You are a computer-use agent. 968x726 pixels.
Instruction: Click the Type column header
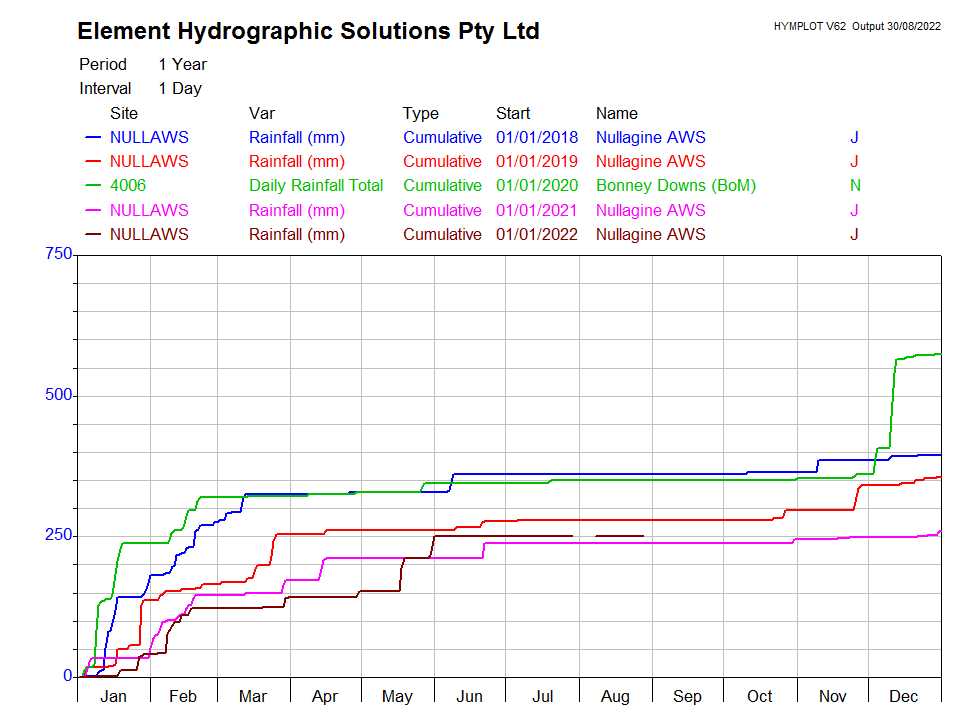coord(420,114)
